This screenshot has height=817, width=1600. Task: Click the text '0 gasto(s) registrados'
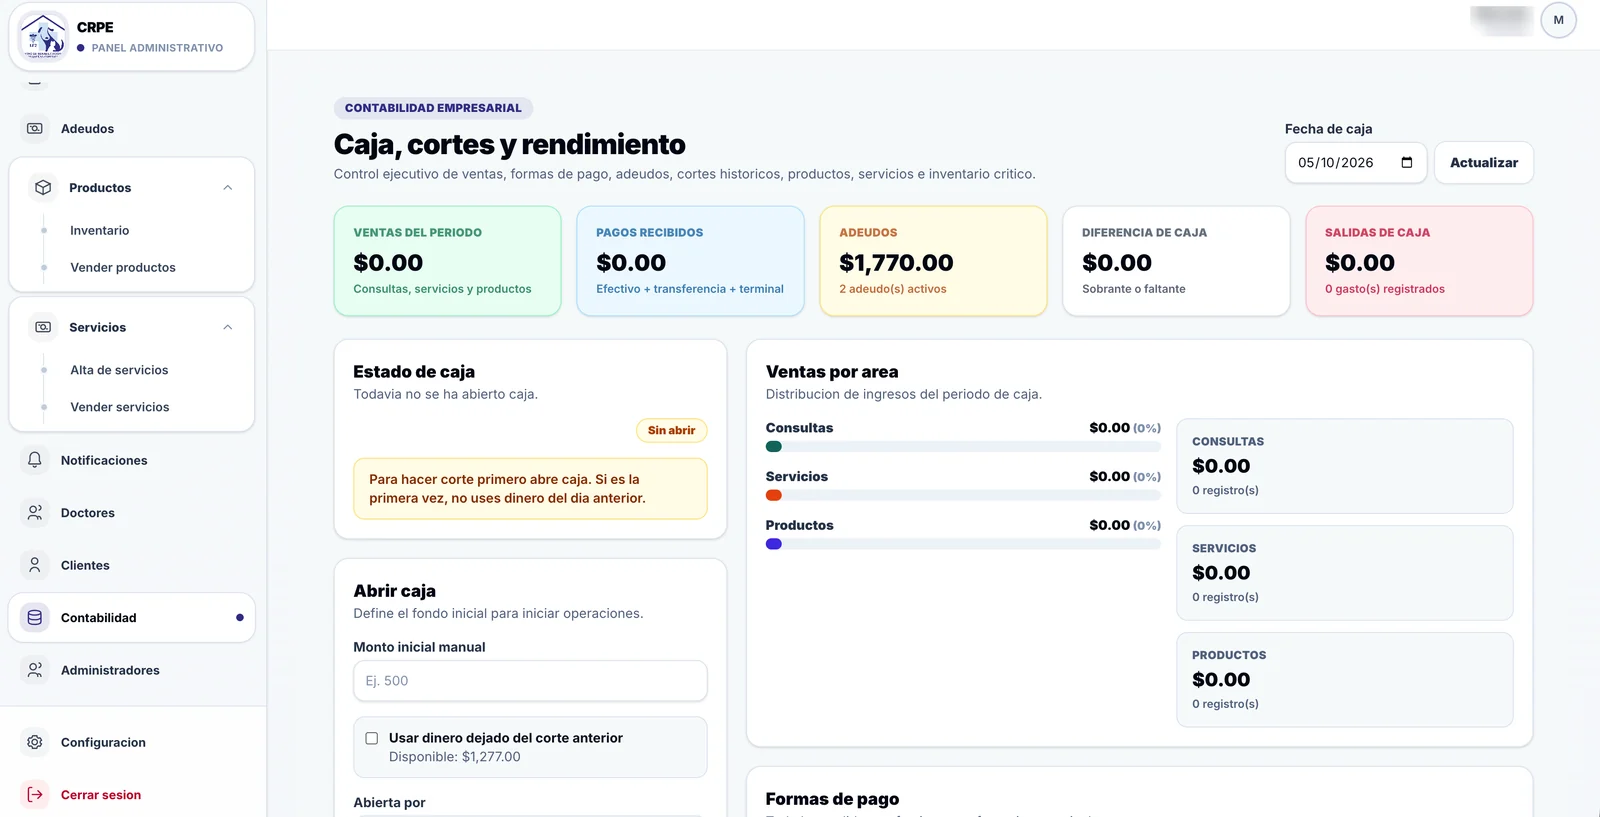pyautogui.click(x=1384, y=289)
